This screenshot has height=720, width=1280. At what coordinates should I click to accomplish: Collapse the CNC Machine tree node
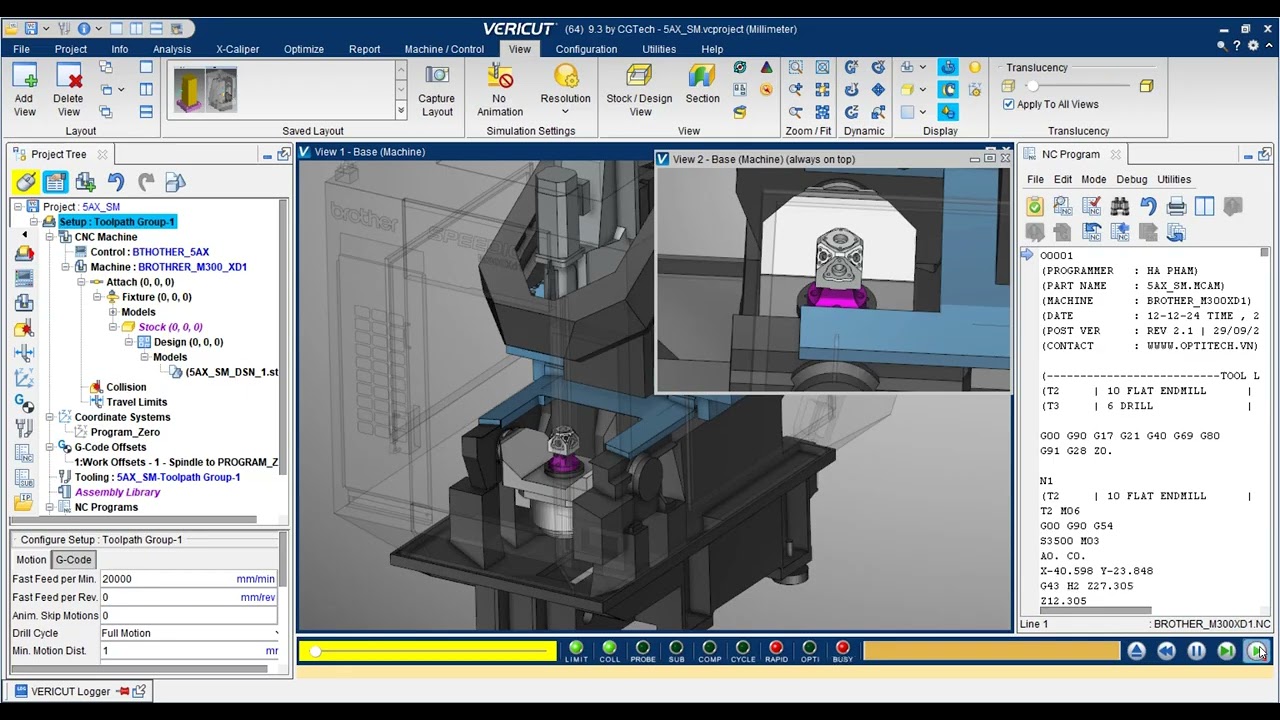[x=49, y=237]
